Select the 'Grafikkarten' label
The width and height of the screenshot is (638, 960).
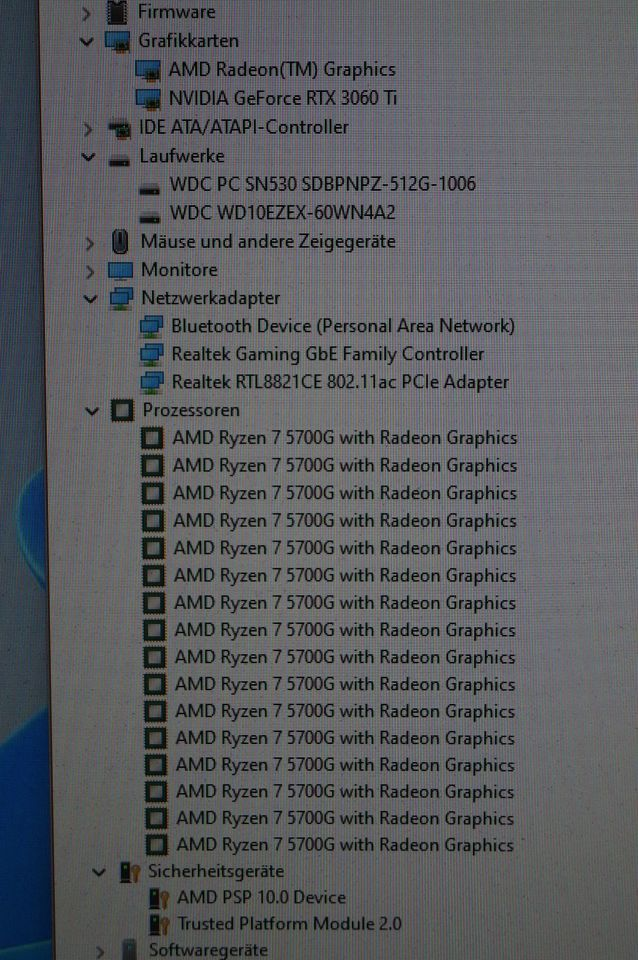tap(189, 41)
